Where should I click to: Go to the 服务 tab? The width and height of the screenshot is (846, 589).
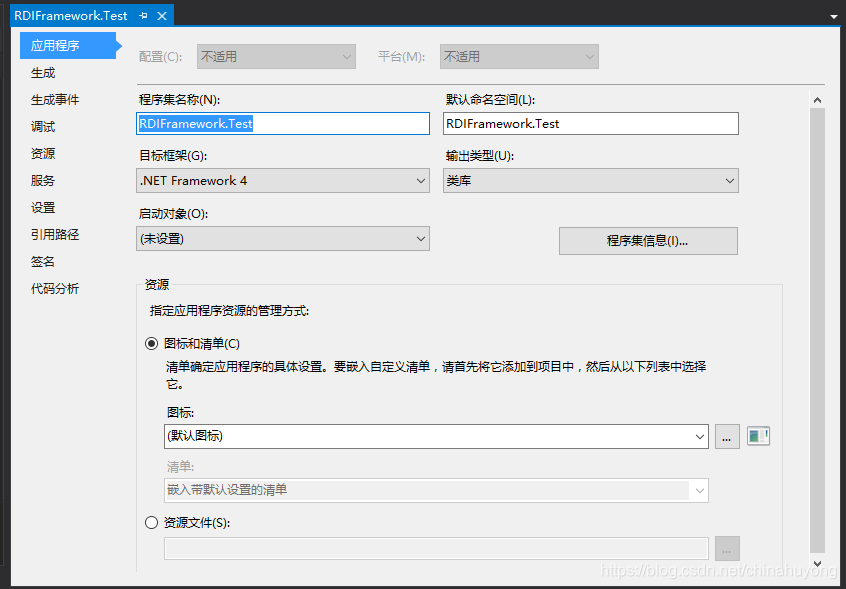point(43,181)
